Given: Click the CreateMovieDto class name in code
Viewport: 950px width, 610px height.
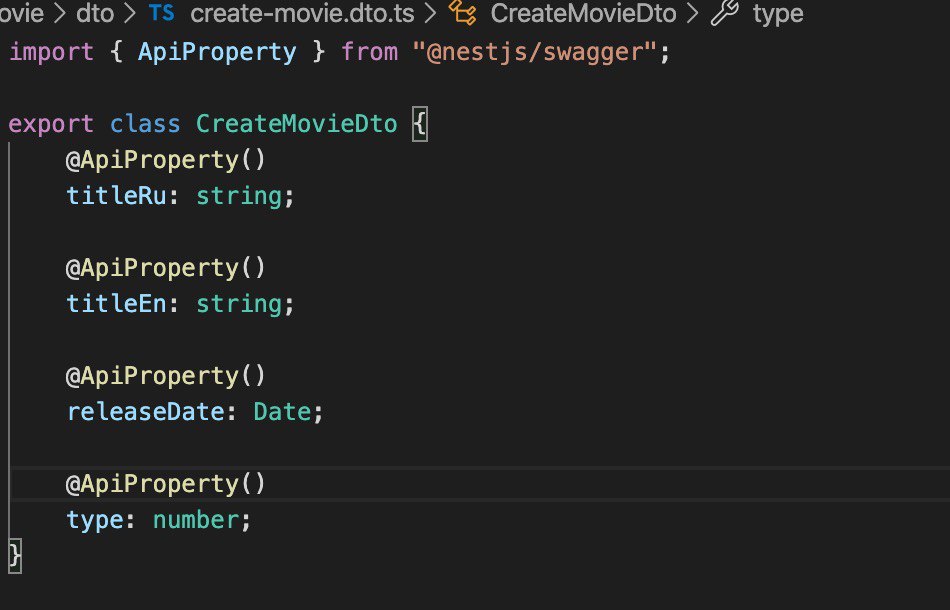Looking at the screenshot, I should 297,124.
